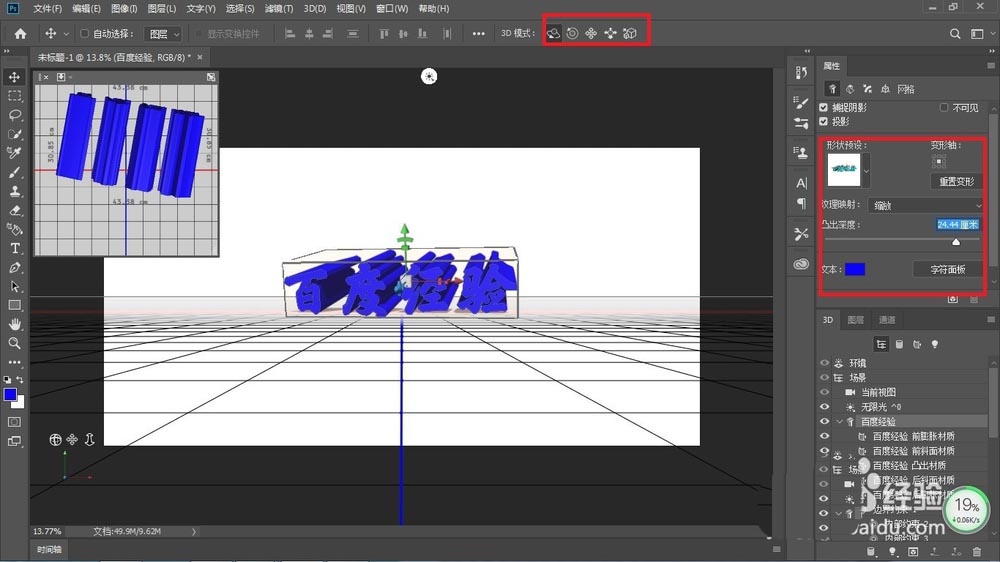1000x562 pixels.
Task: Click the 文本 blue color swatch
Action: (x=855, y=269)
